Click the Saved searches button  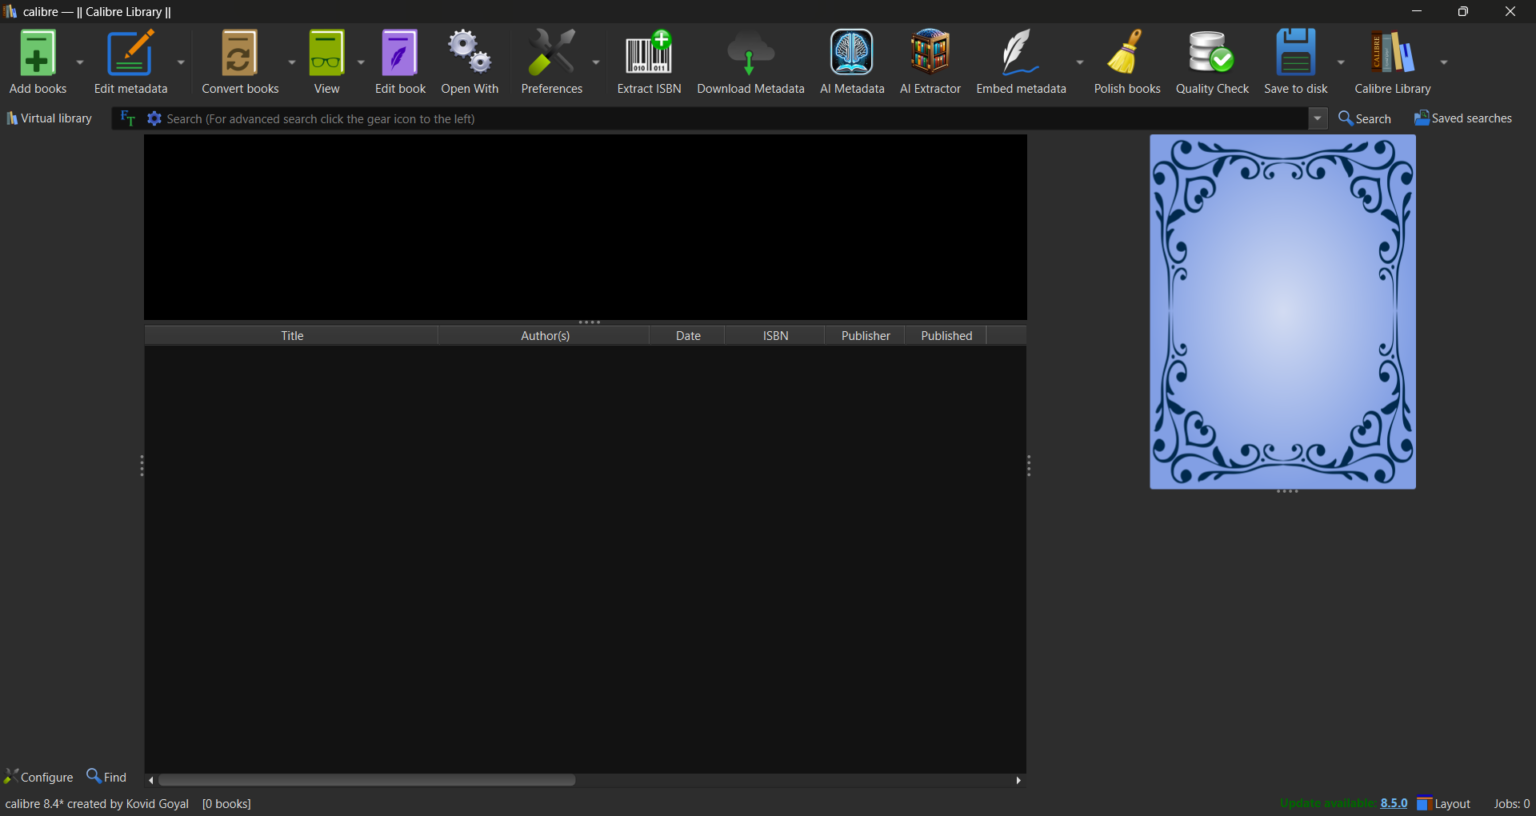(x=1463, y=118)
